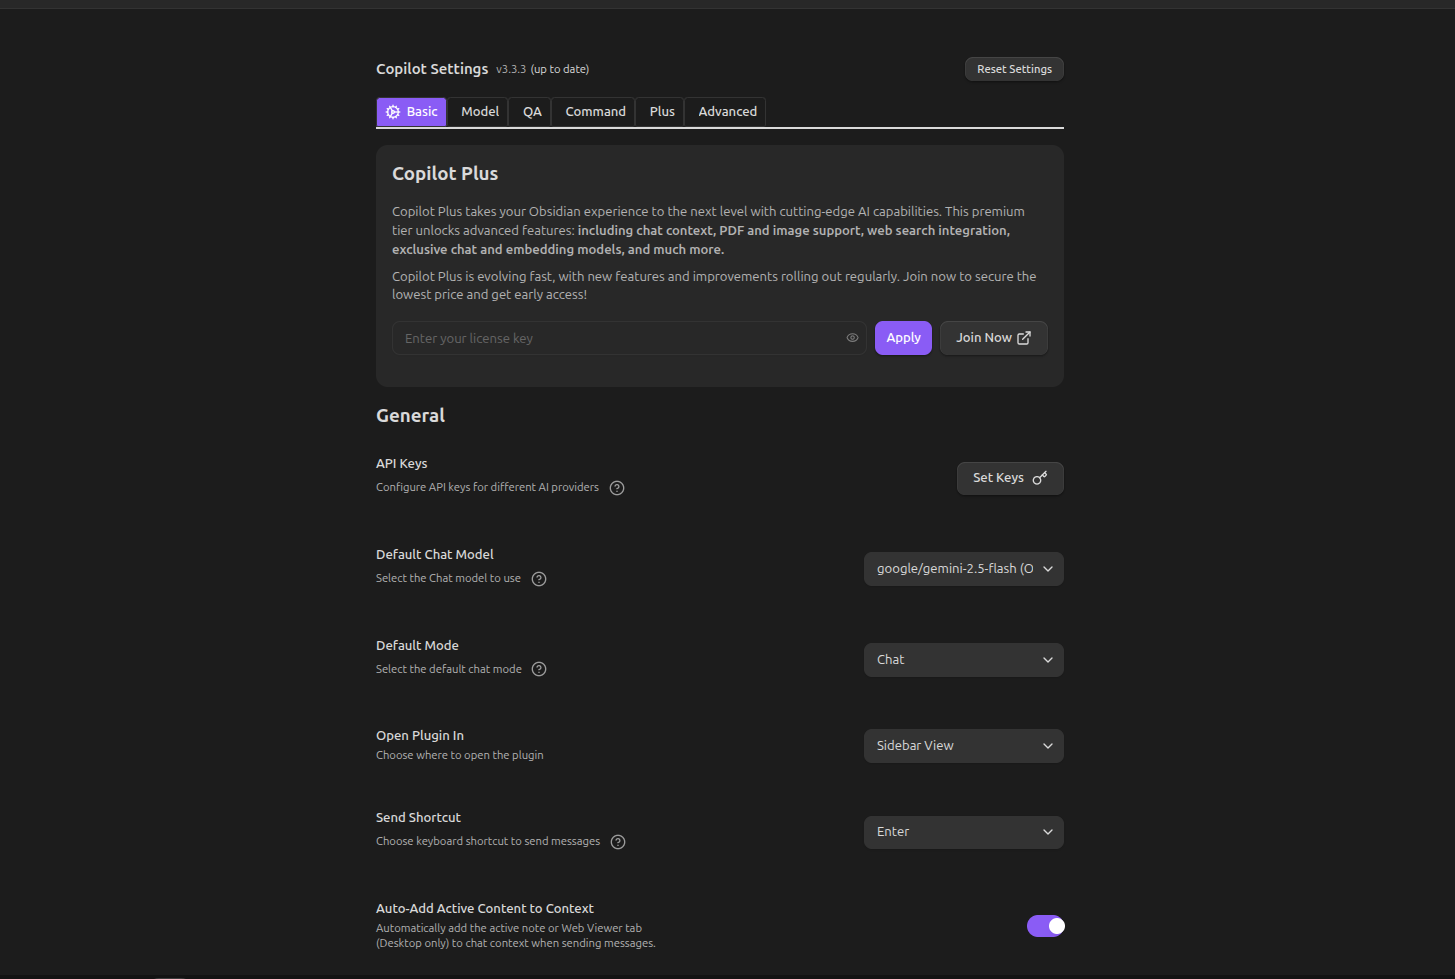Go to the QA tab
The height and width of the screenshot is (979, 1455).
pos(532,112)
